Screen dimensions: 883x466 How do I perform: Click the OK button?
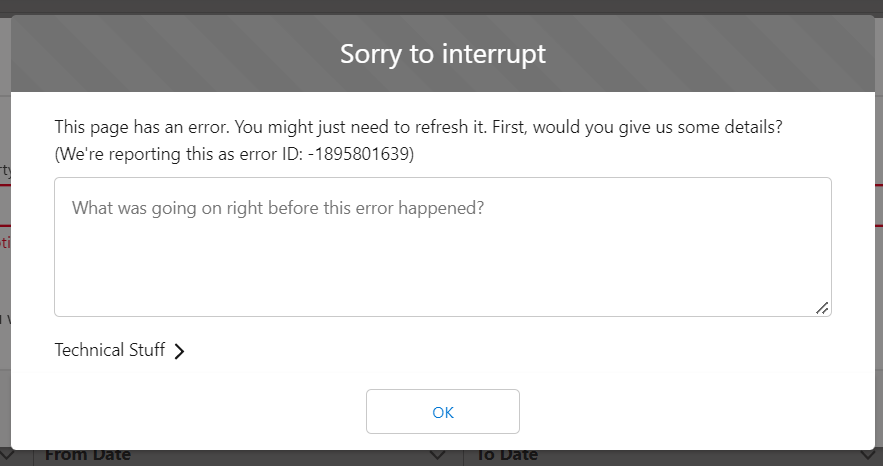coord(443,411)
